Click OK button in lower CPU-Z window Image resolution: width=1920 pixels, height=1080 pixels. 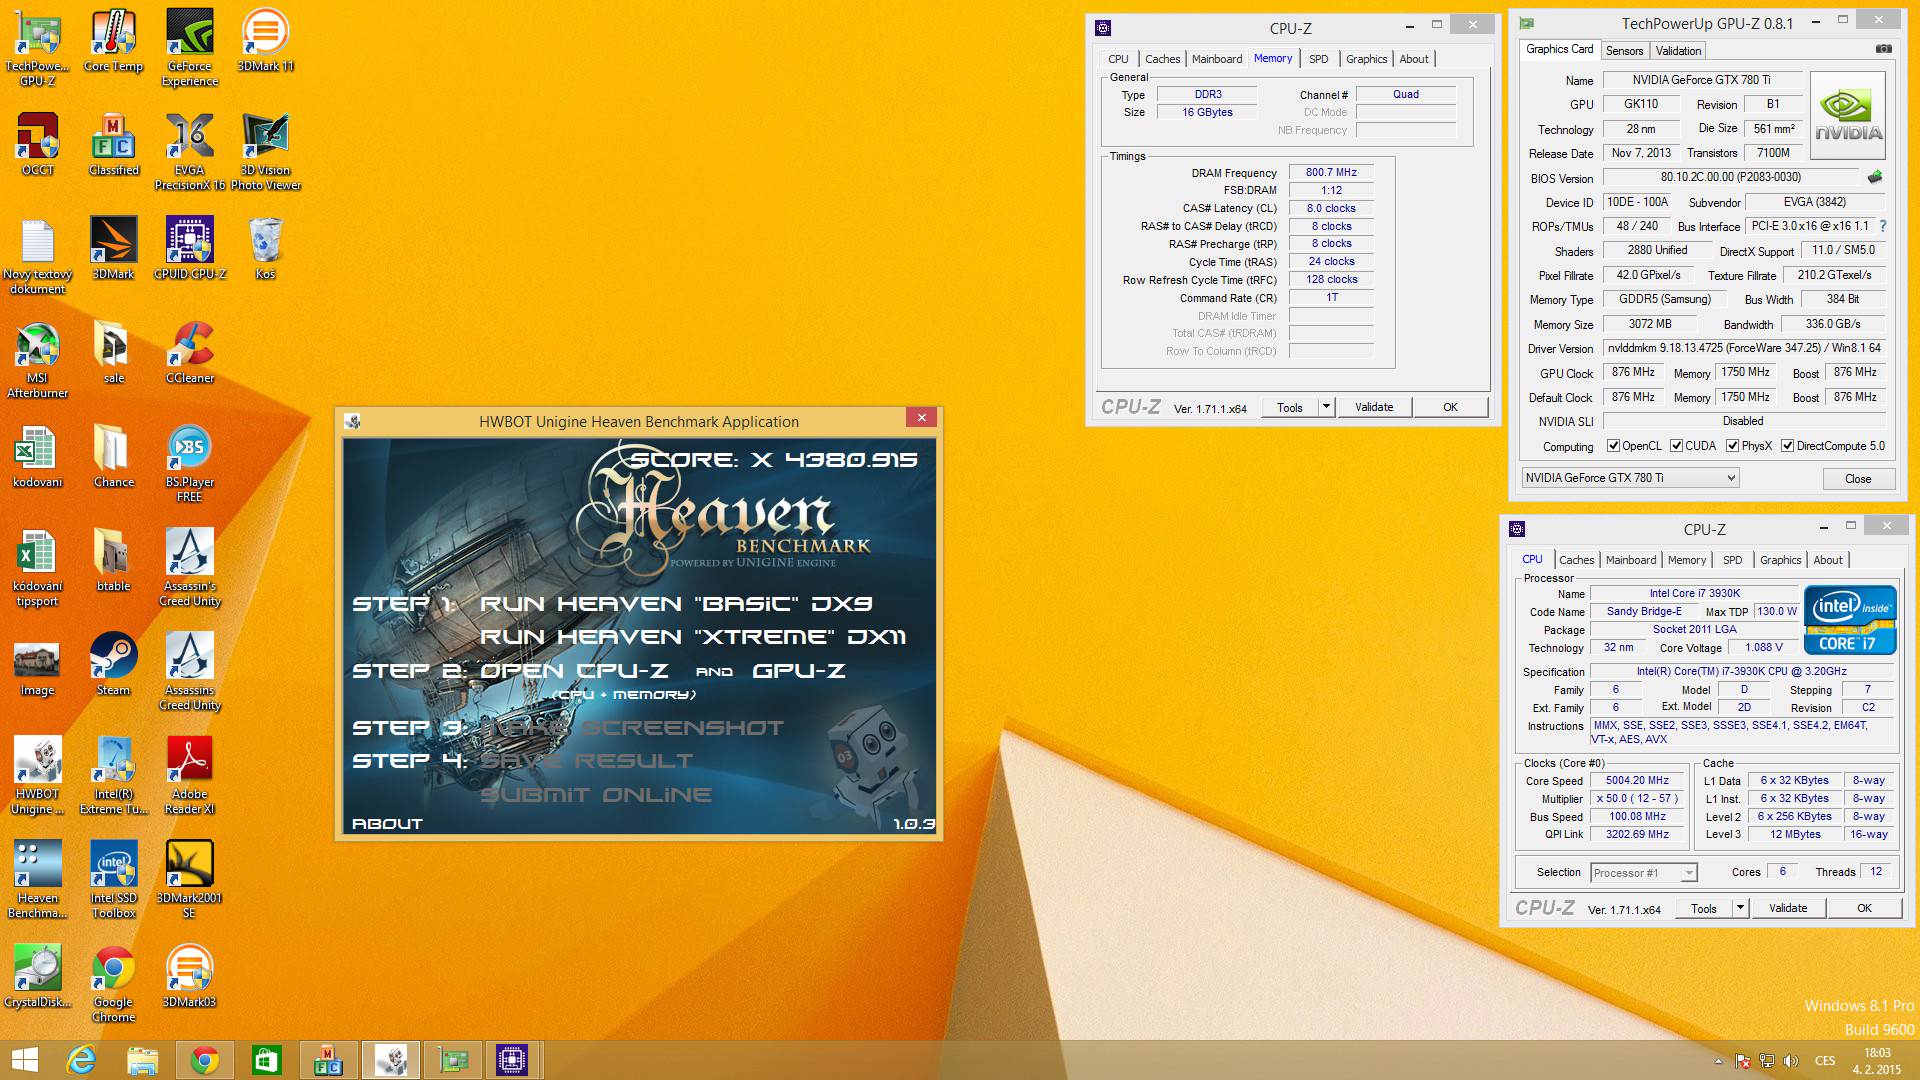pyautogui.click(x=1864, y=908)
